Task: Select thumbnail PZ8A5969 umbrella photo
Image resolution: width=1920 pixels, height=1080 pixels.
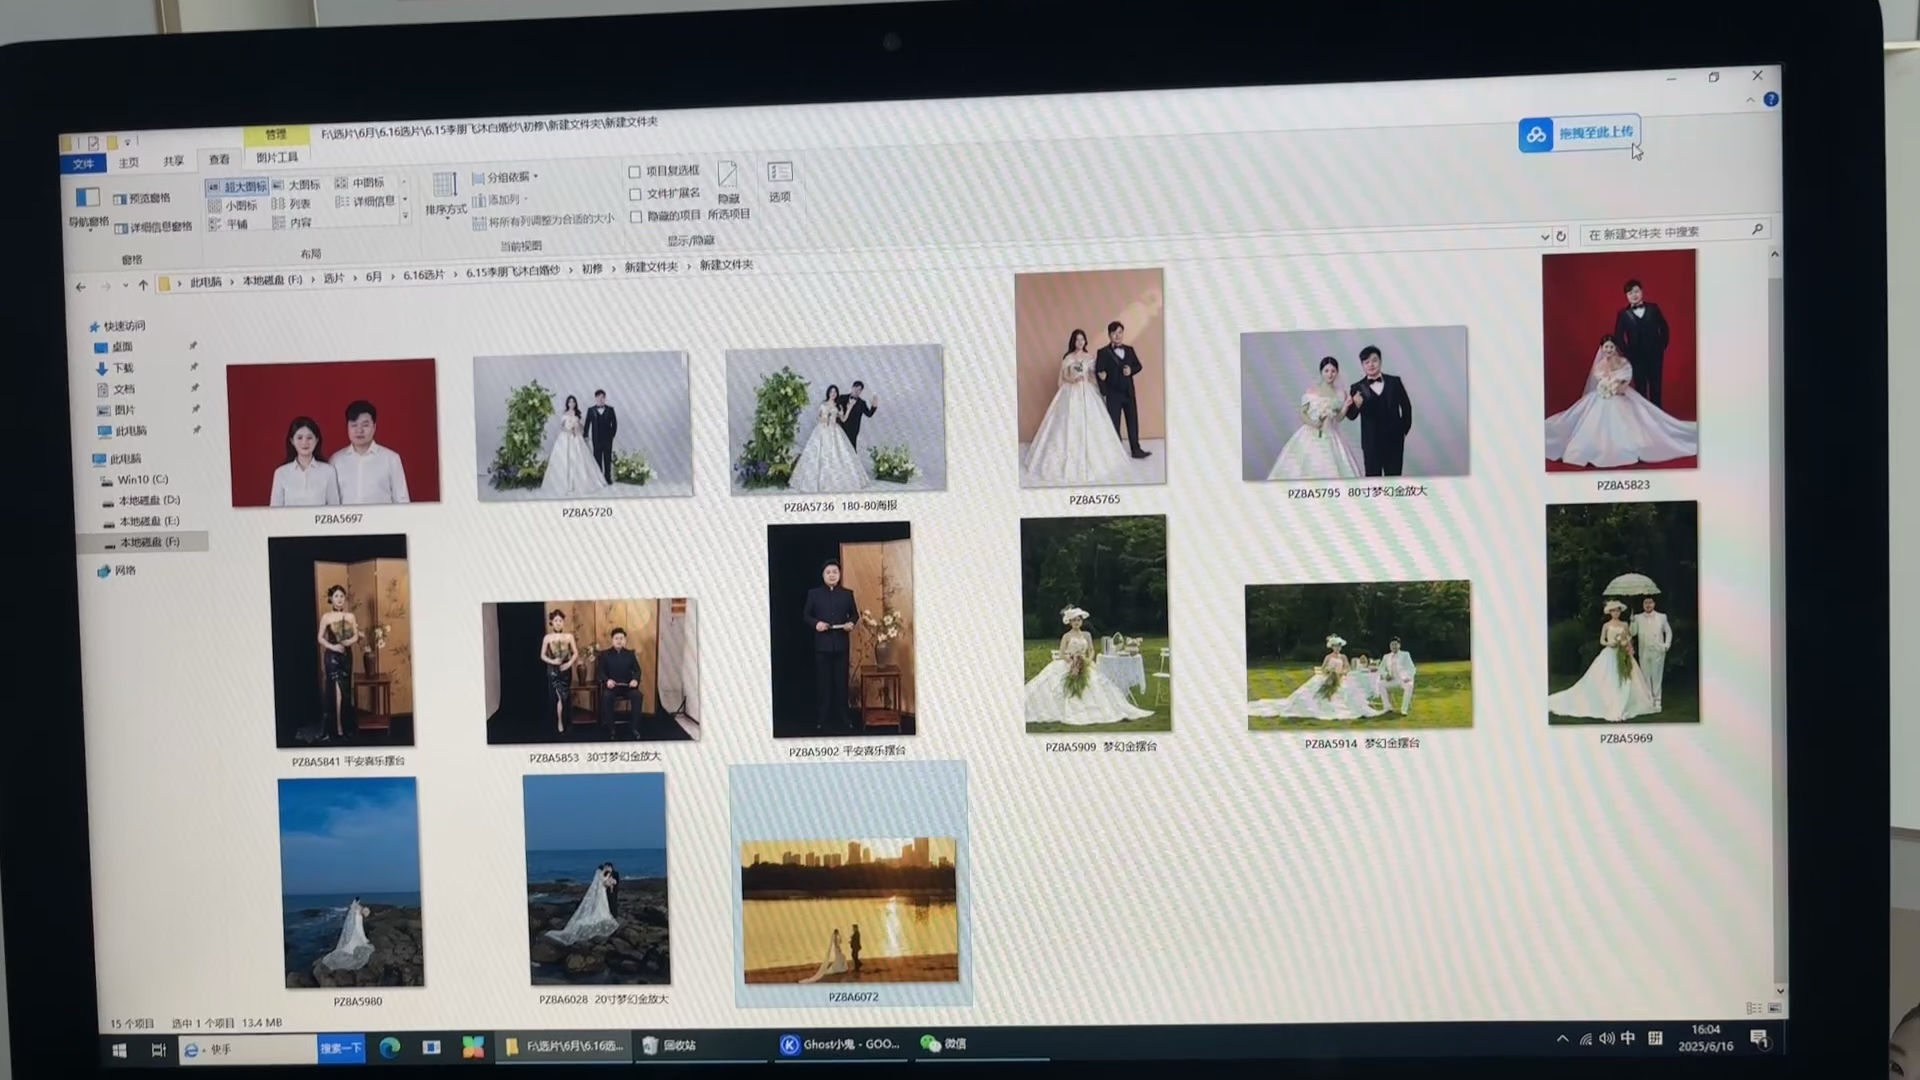Action: 1622,612
